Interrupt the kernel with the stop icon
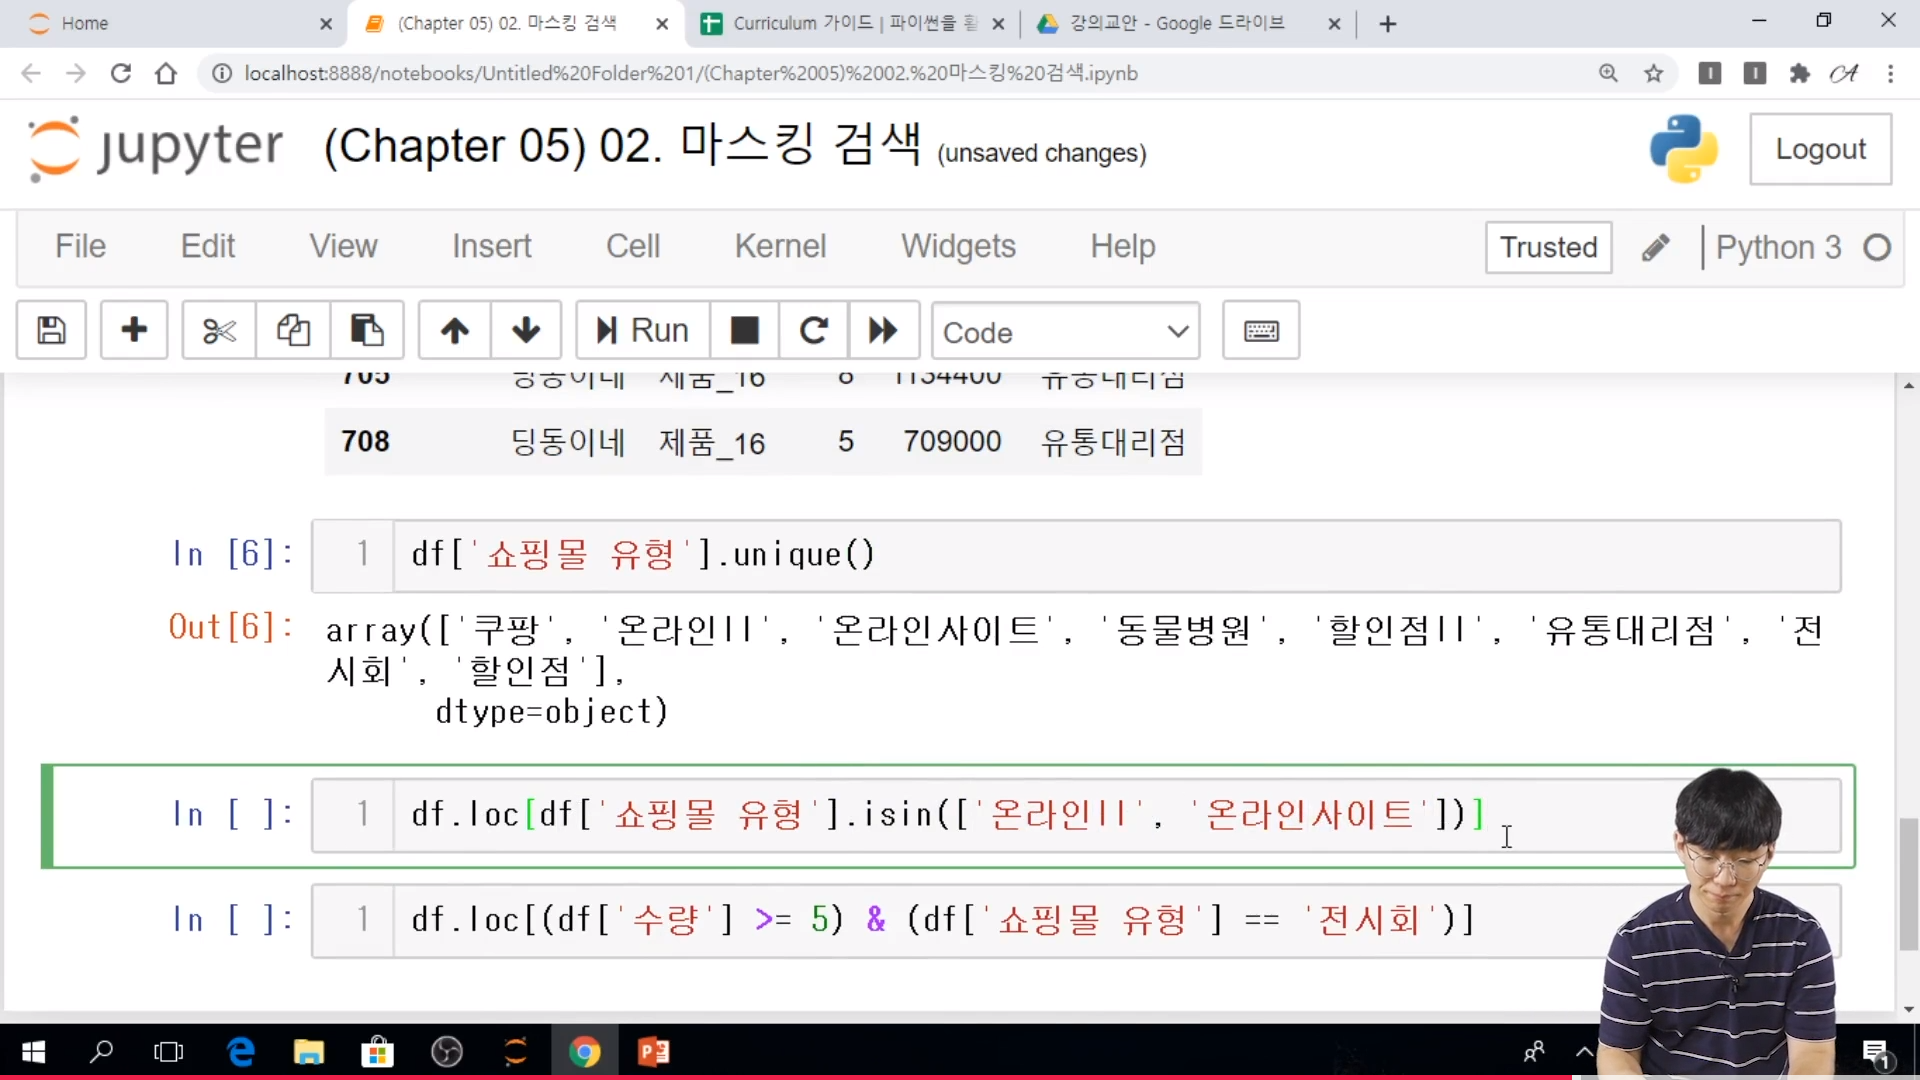 pos(744,330)
